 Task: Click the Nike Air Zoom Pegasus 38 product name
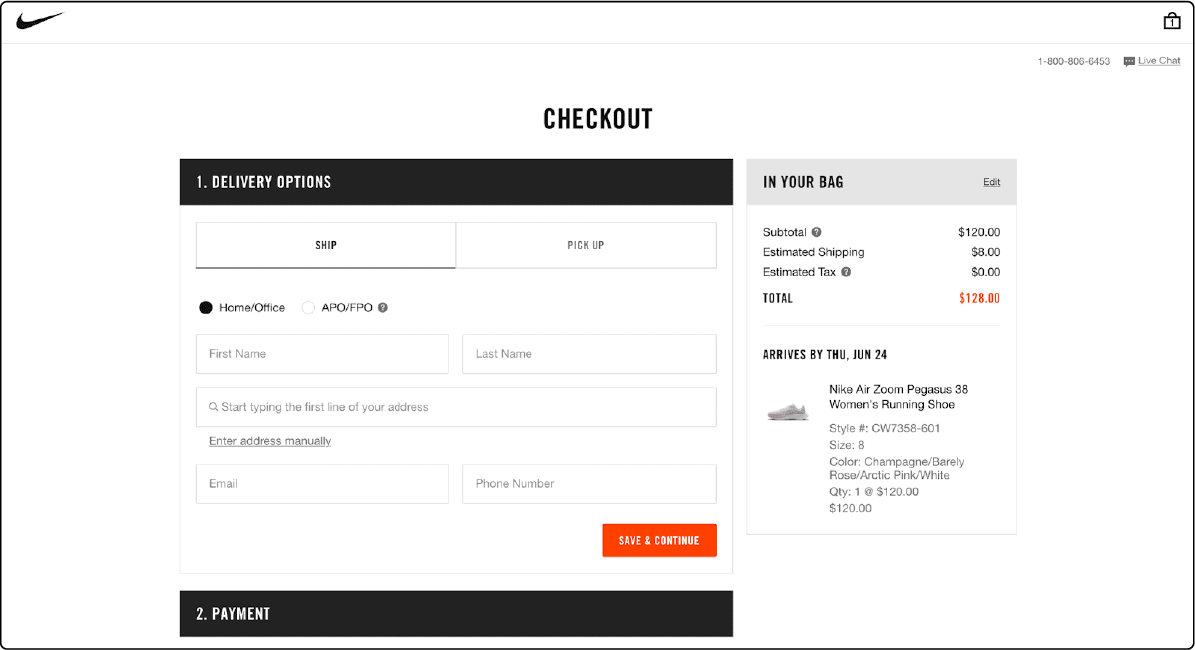[899, 397]
